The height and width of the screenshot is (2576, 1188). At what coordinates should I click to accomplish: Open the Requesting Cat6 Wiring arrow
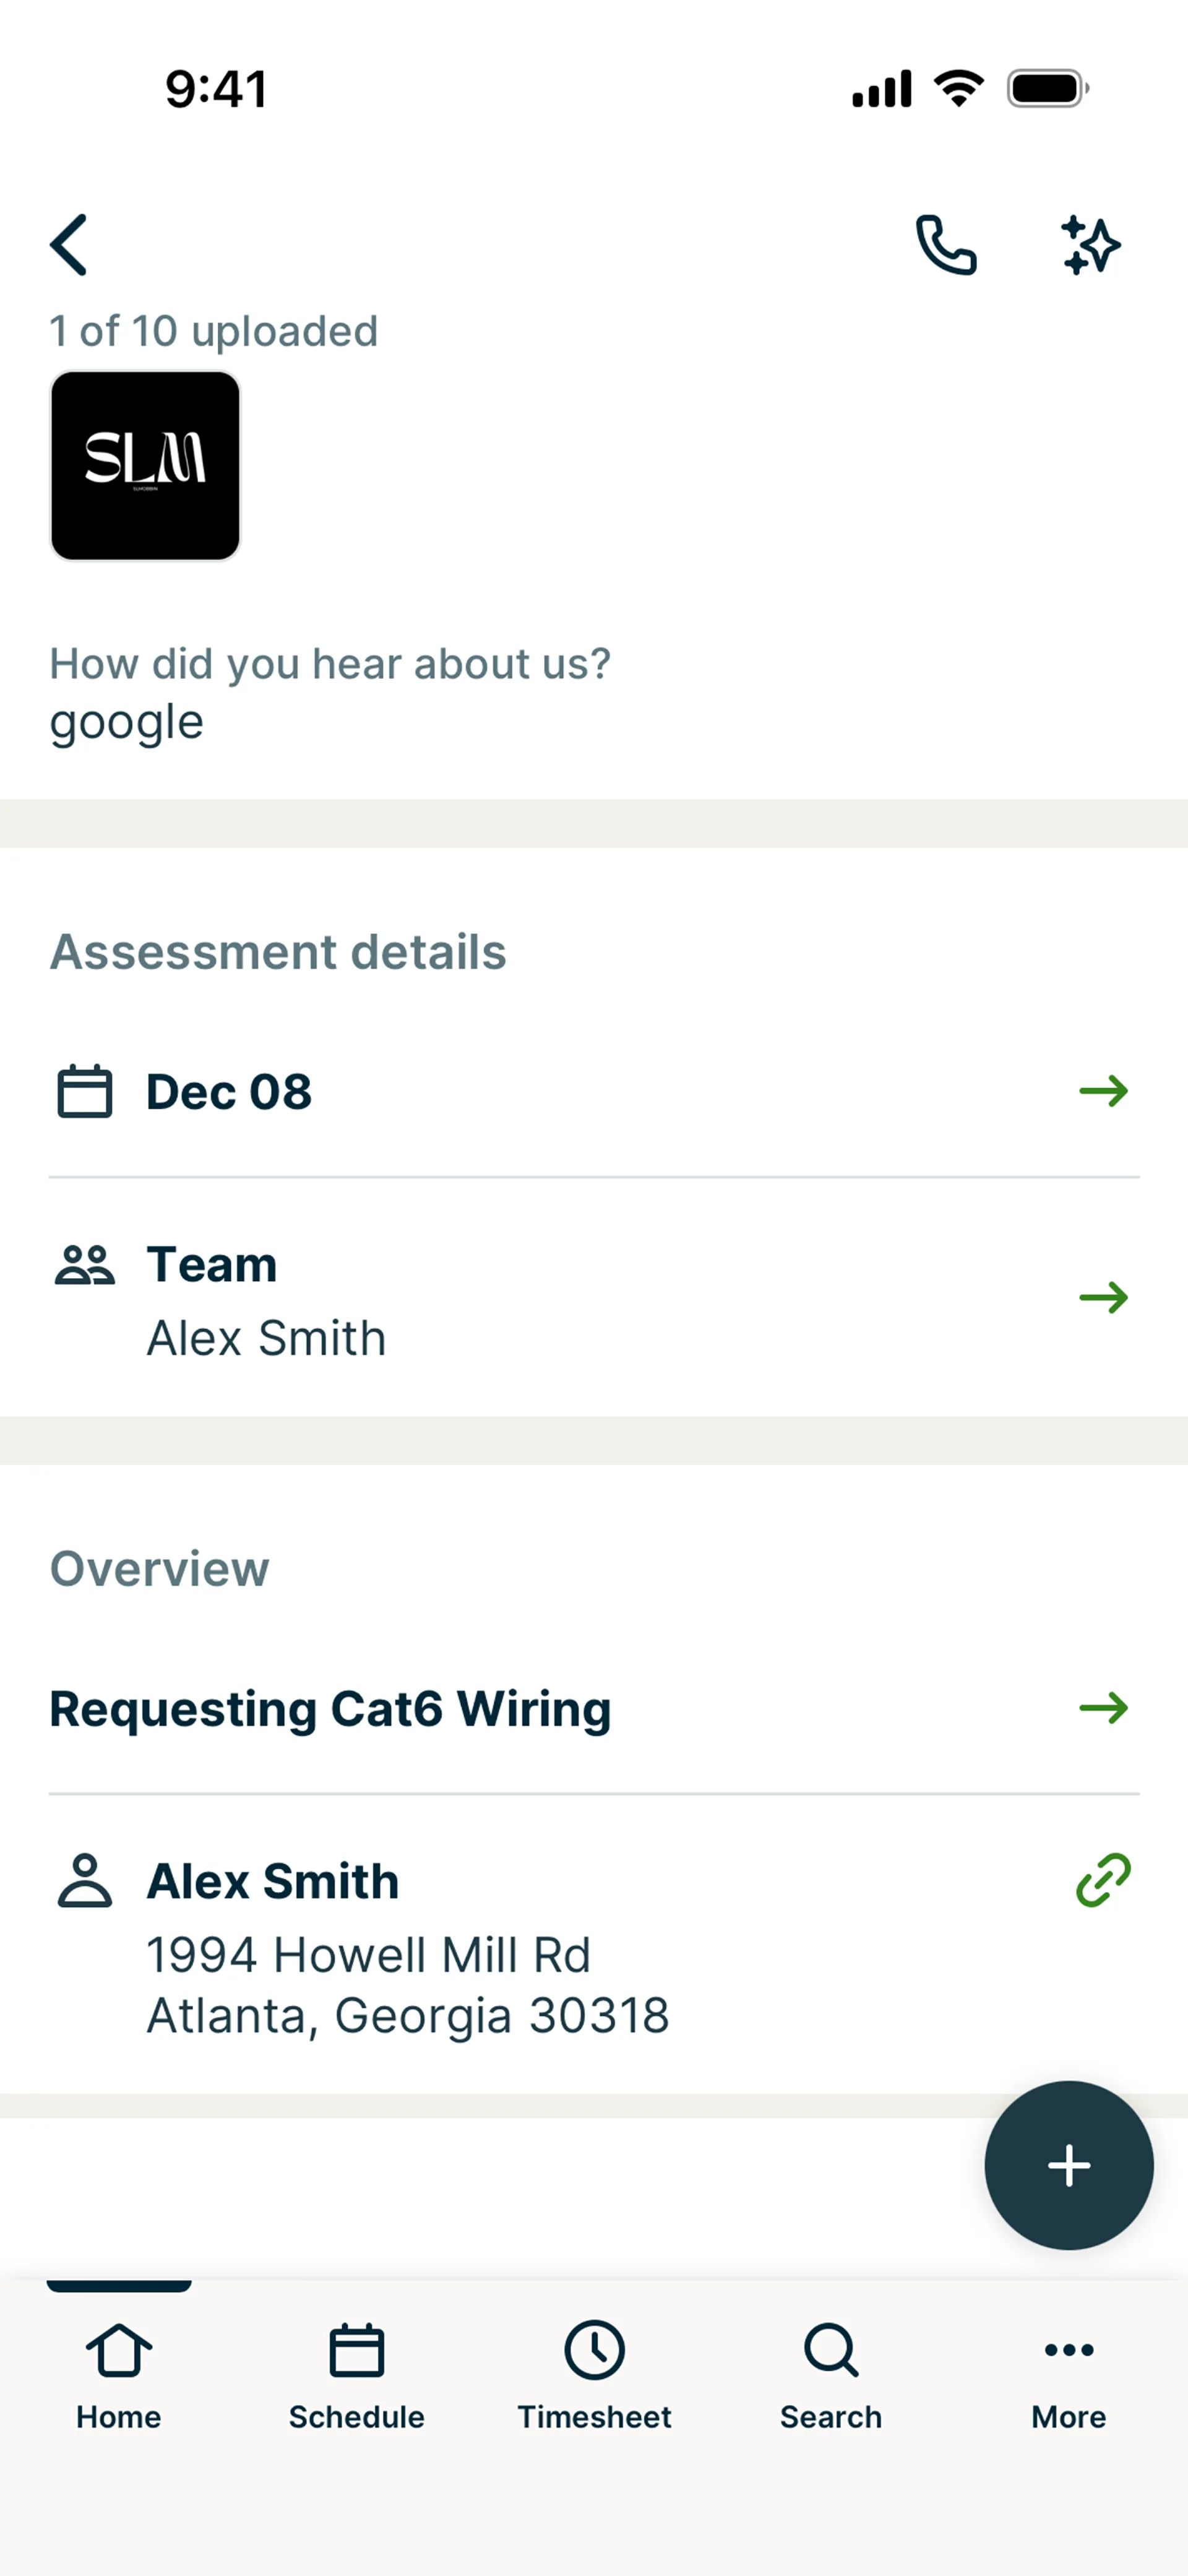coord(1103,1708)
